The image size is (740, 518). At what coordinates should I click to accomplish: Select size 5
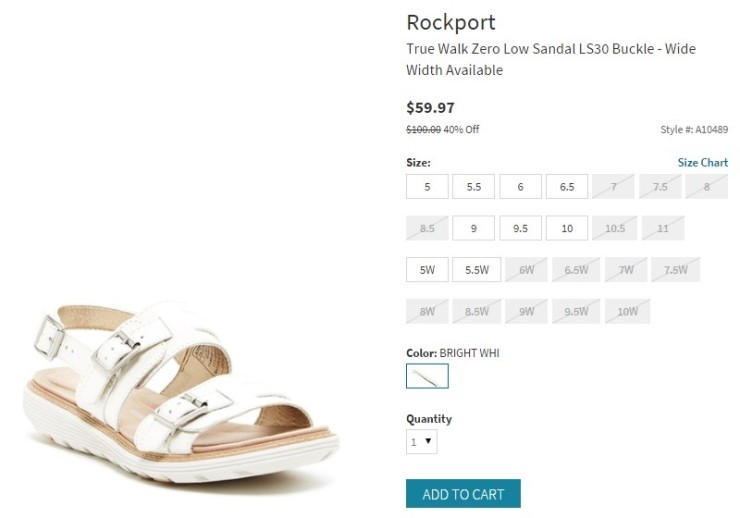coord(427,187)
